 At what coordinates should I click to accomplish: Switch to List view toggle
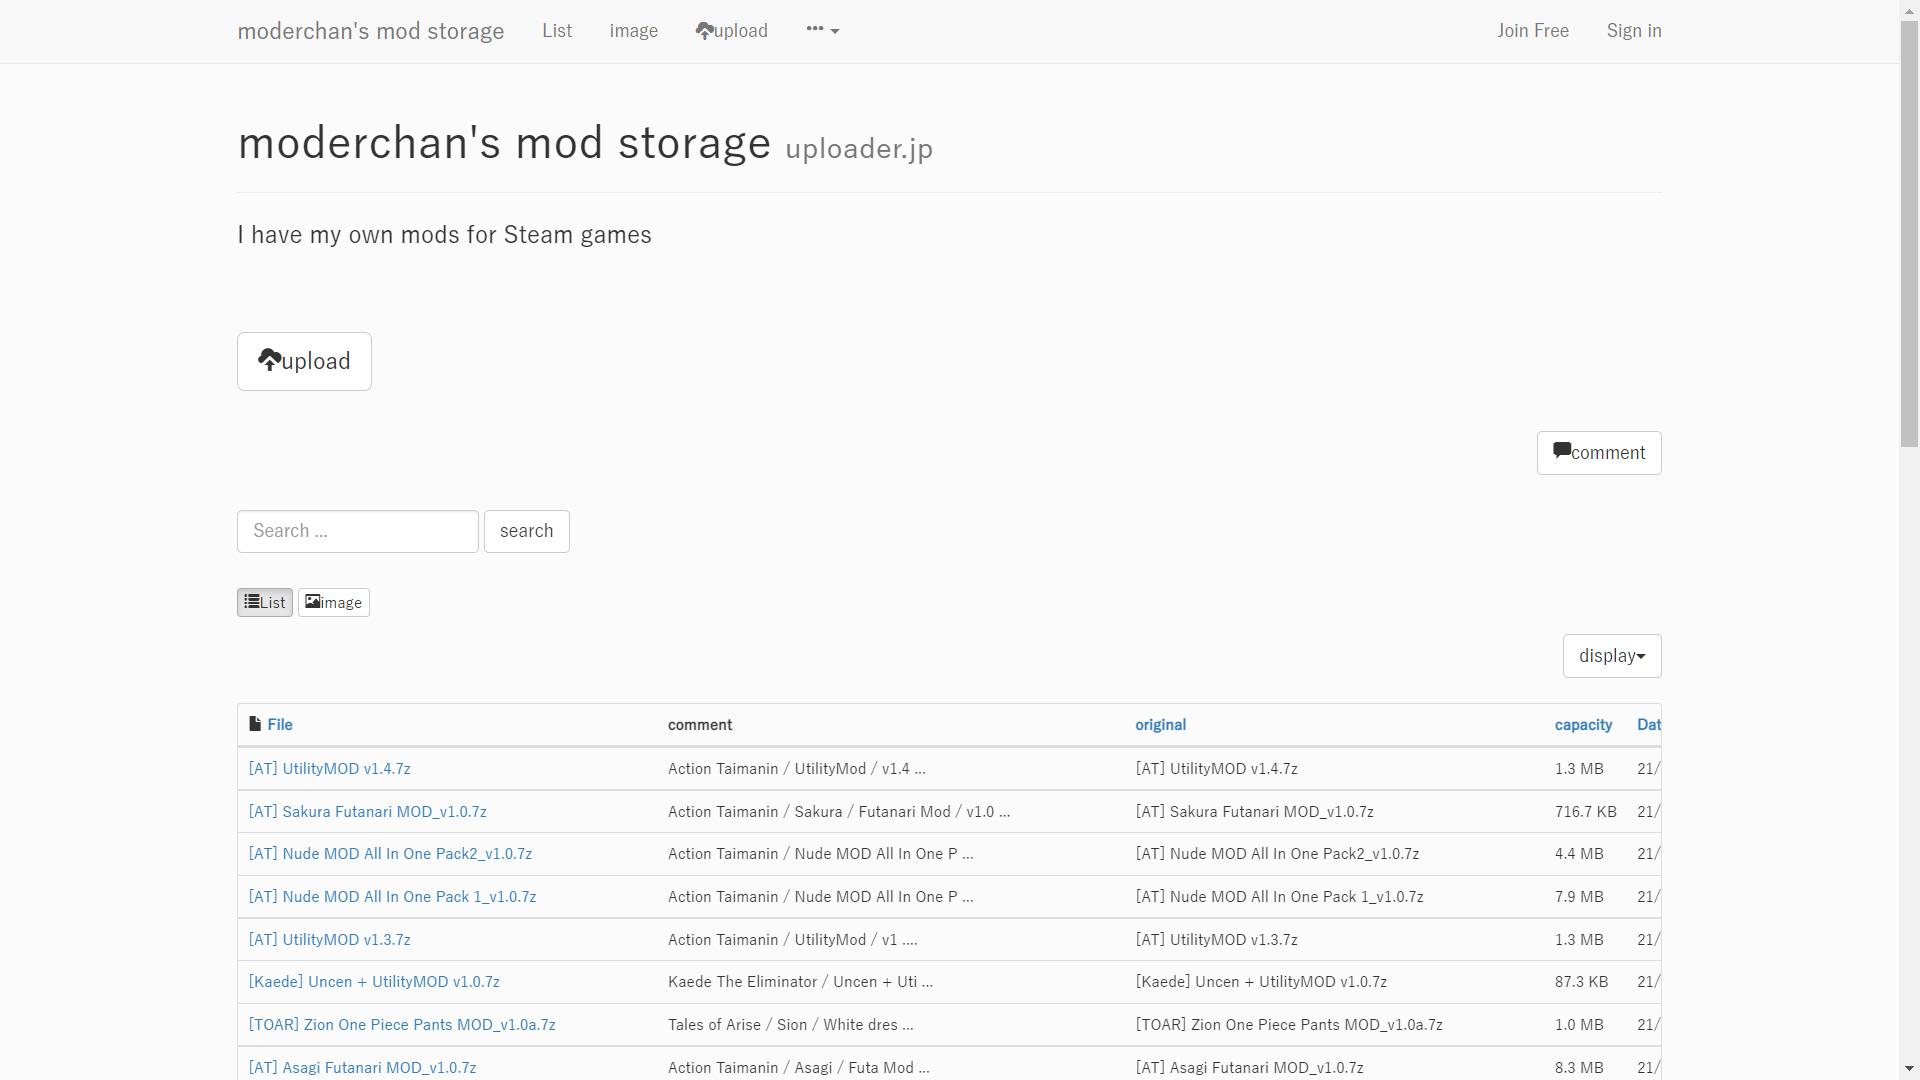tap(265, 602)
